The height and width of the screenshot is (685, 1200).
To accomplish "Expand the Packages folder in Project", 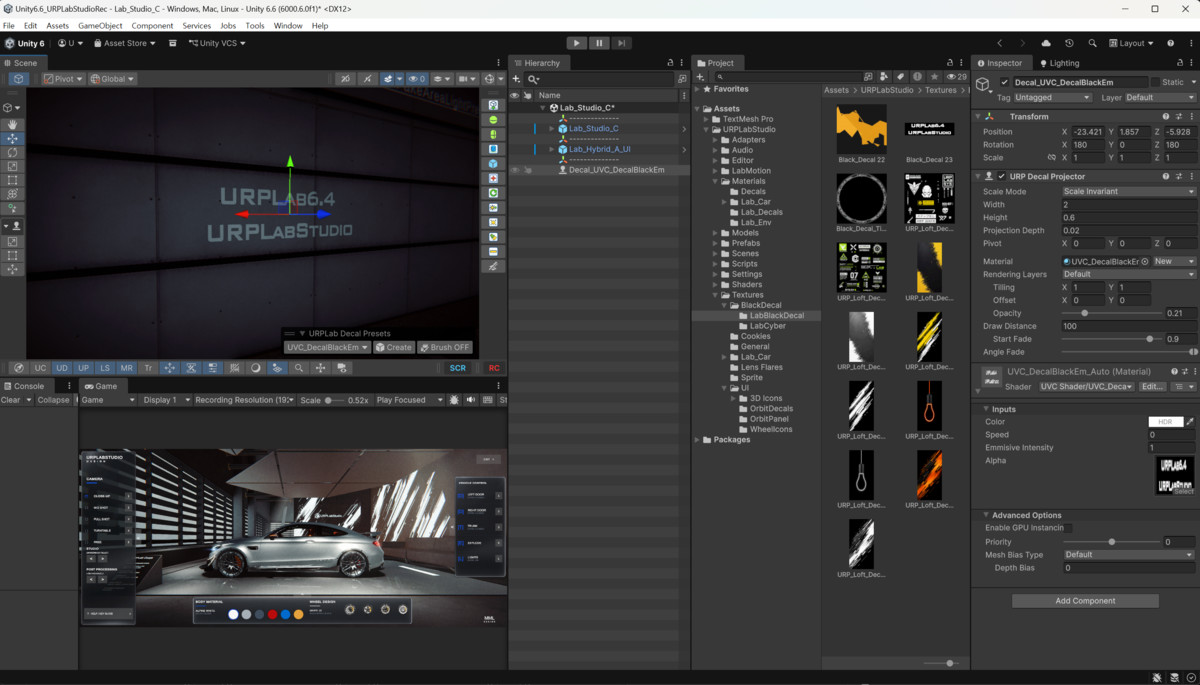I will point(698,440).
